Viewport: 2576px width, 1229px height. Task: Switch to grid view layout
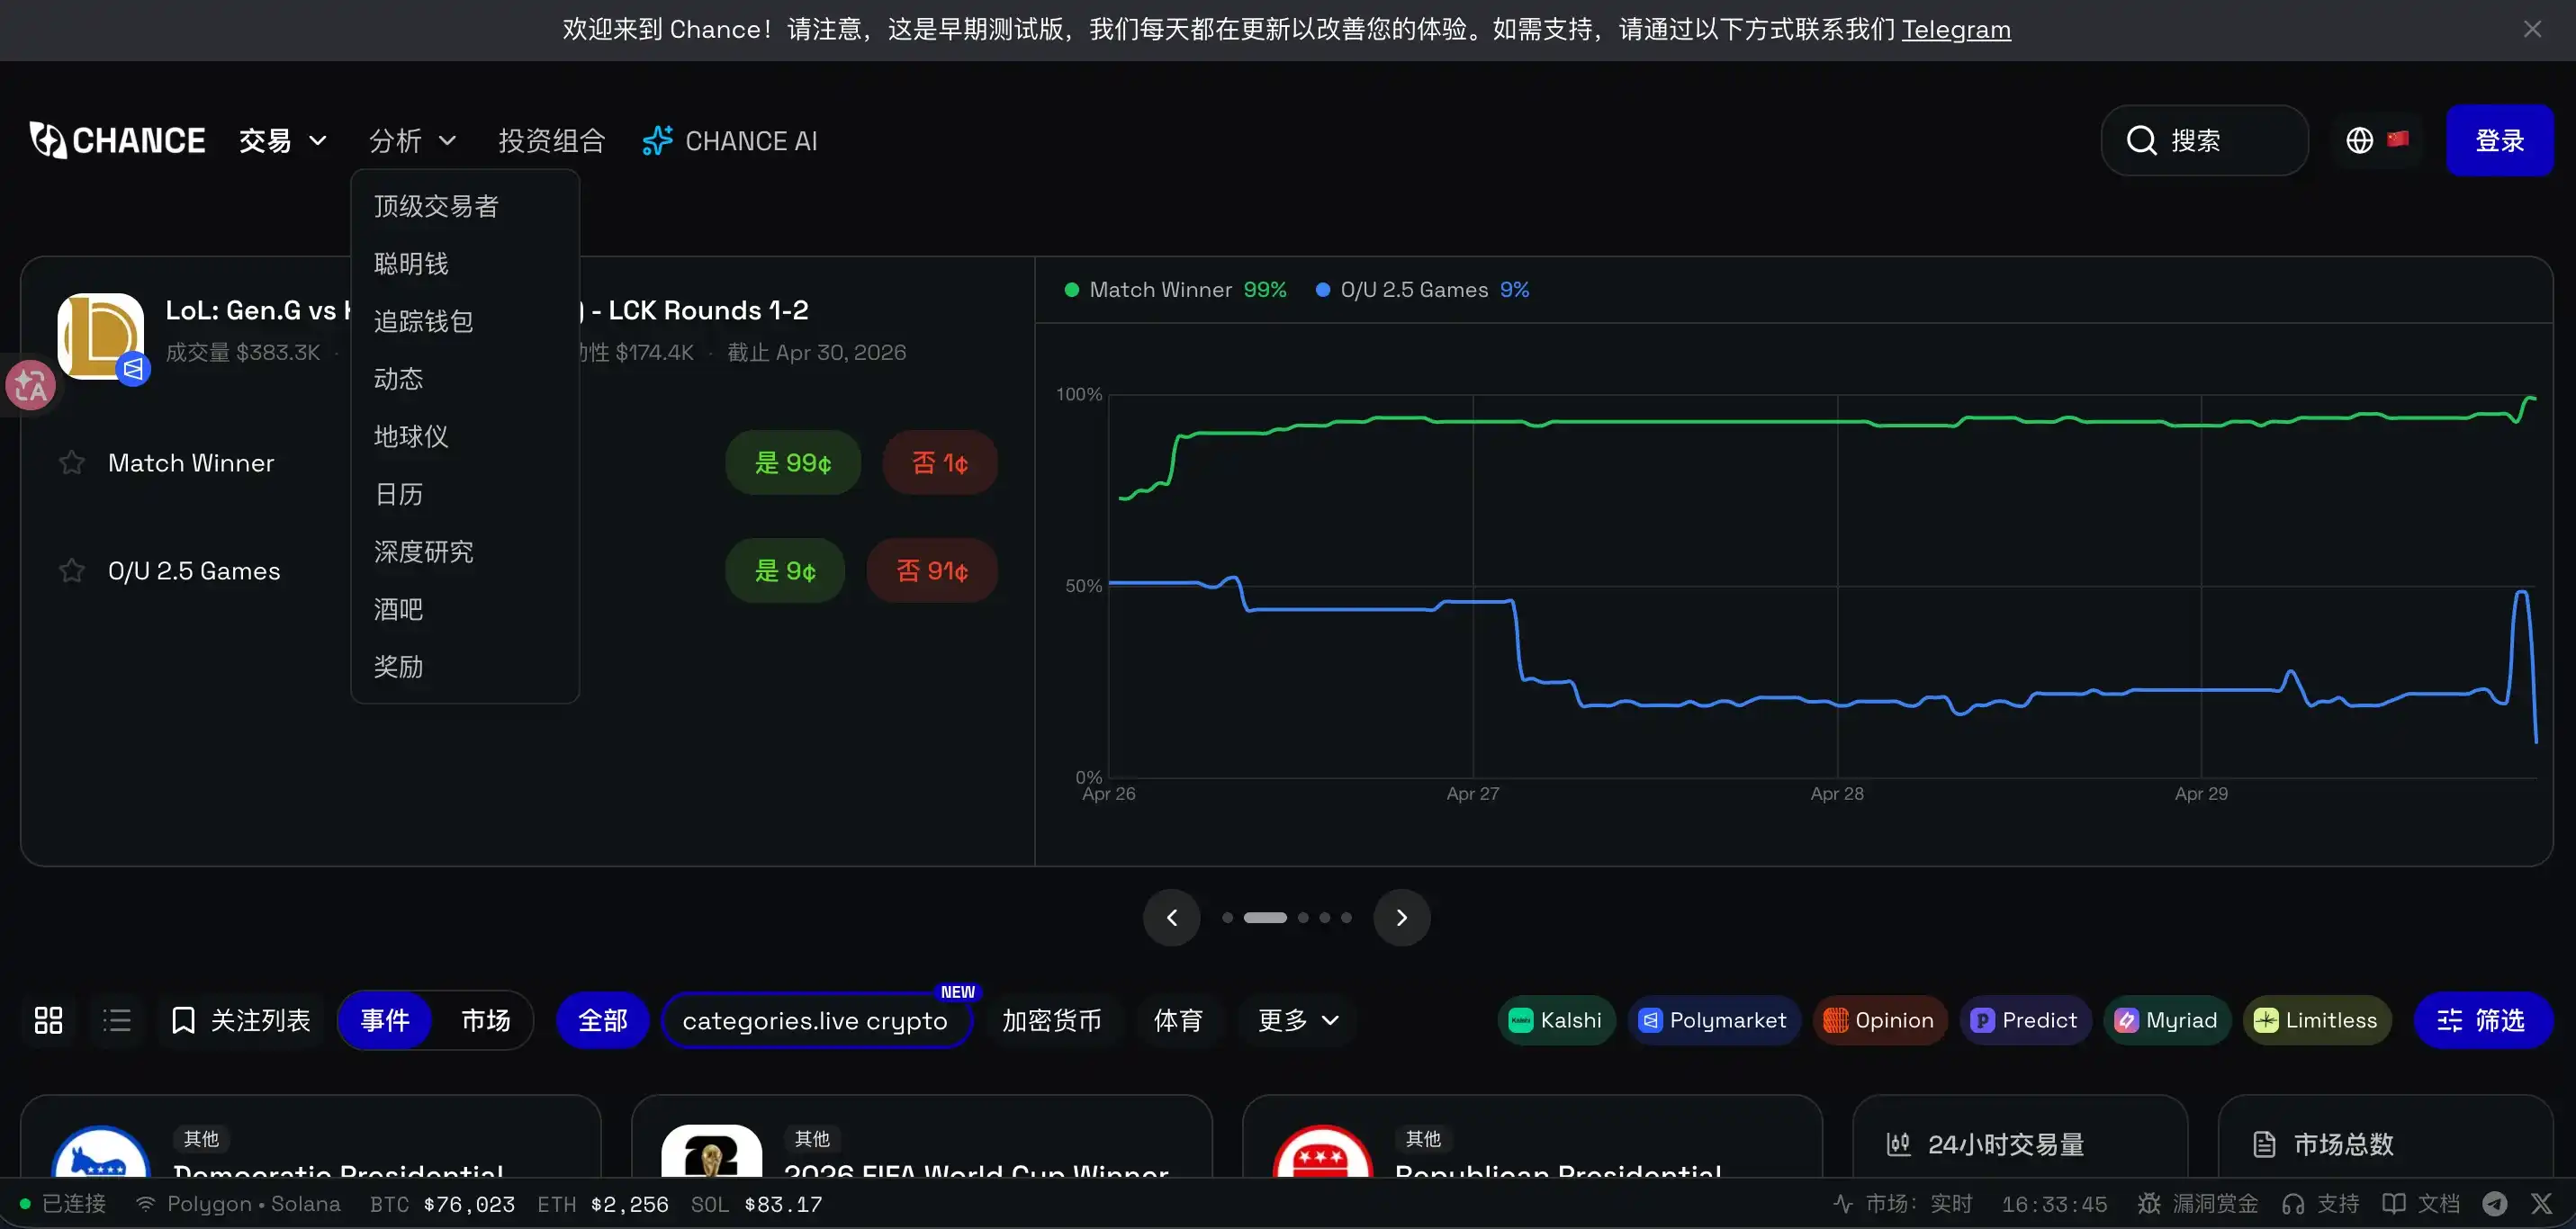(48, 1021)
